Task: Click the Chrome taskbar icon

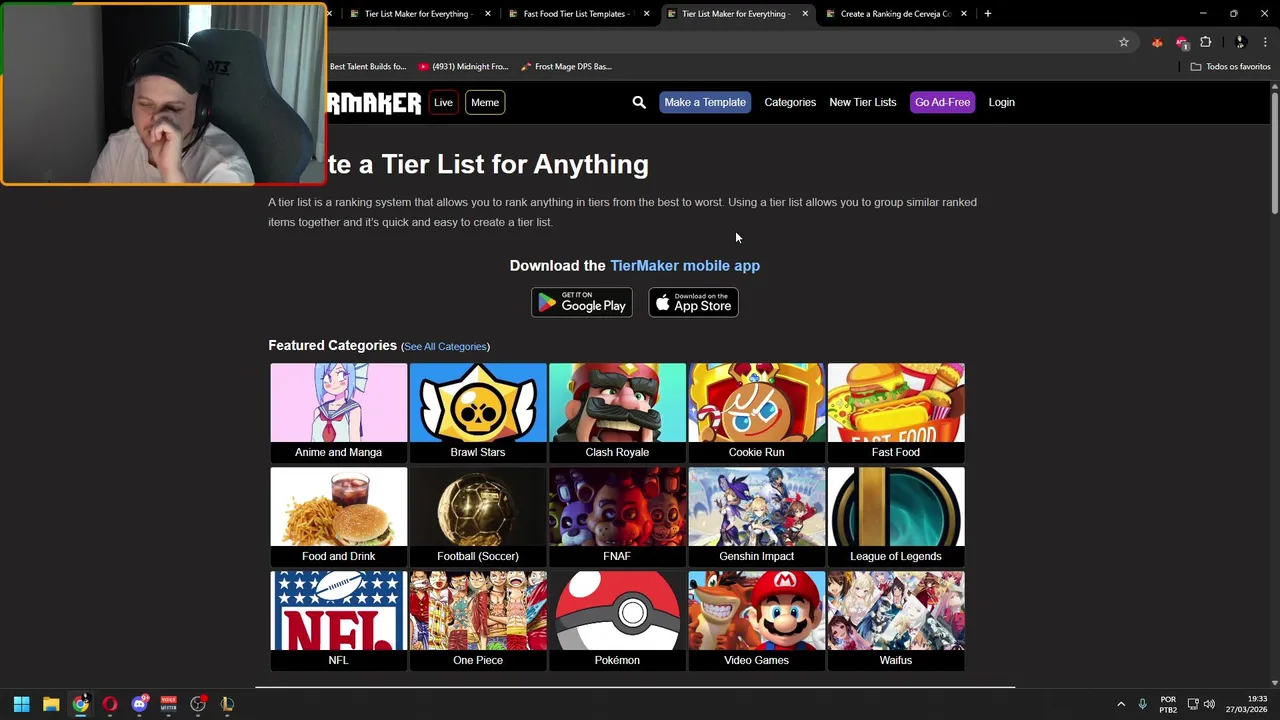Action: [x=80, y=704]
